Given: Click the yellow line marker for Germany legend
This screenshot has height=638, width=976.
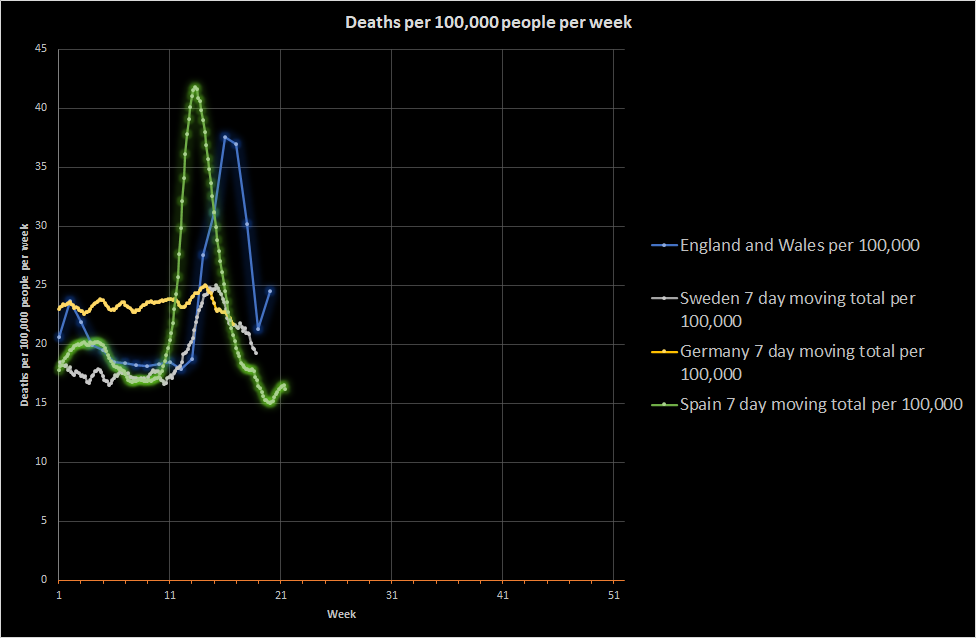Looking at the screenshot, I should click(x=664, y=351).
